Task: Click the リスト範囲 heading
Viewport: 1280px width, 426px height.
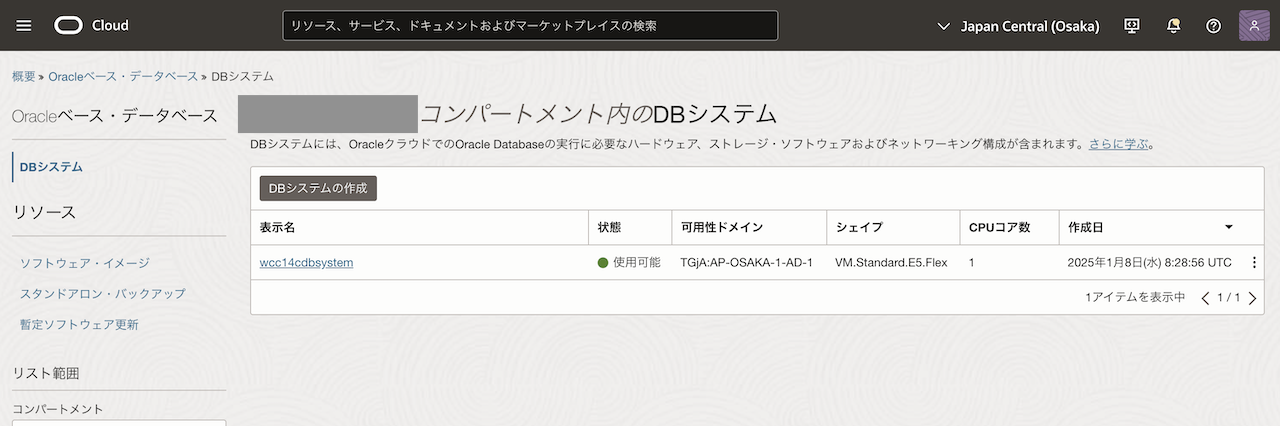Action: click(46, 373)
